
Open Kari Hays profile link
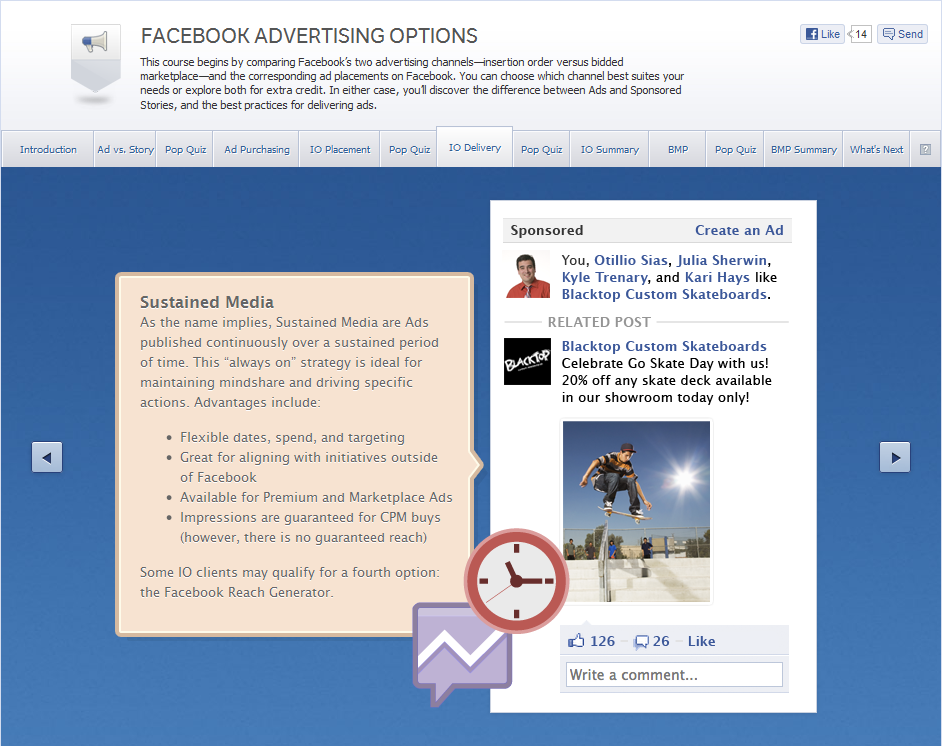point(717,277)
